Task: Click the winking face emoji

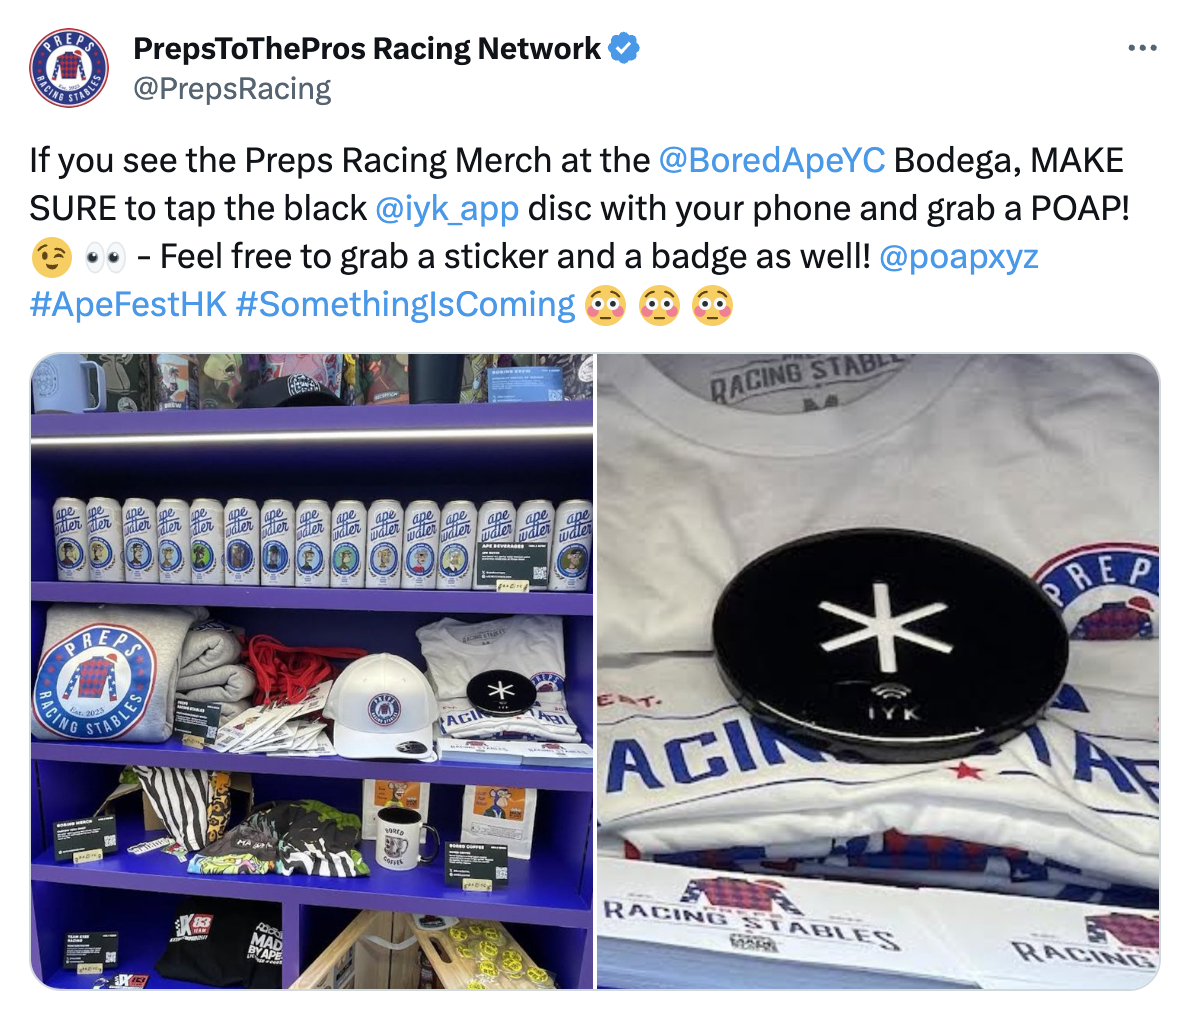Action: (52, 258)
